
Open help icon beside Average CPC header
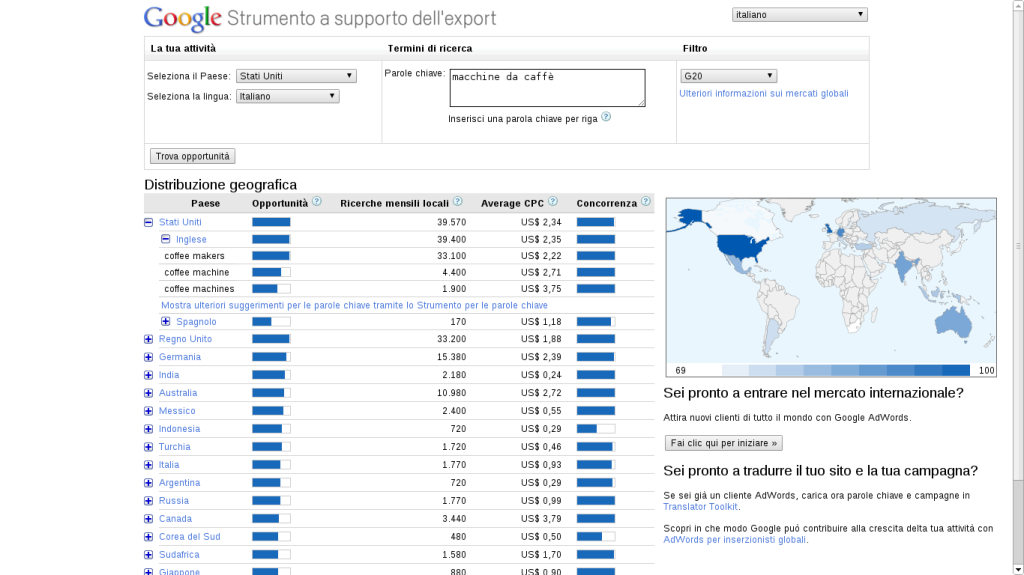pyautogui.click(x=553, y=201)
